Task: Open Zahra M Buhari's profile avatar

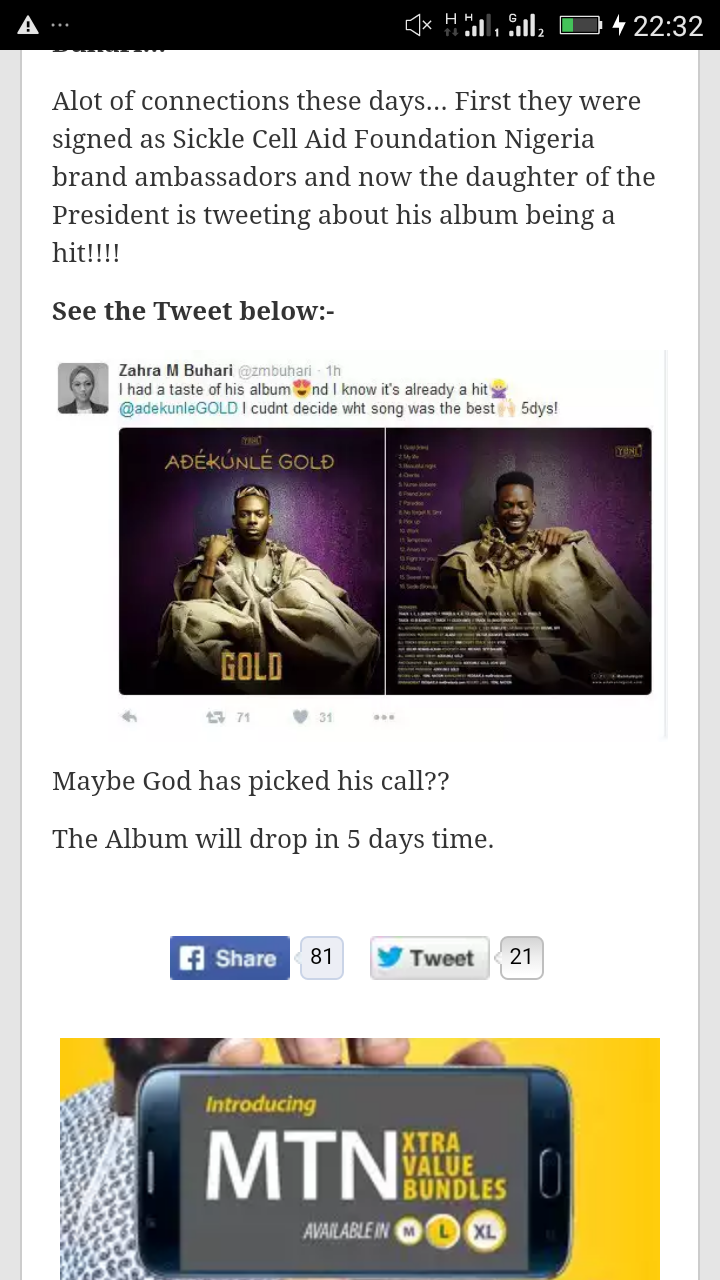Action: click(83, 388)
